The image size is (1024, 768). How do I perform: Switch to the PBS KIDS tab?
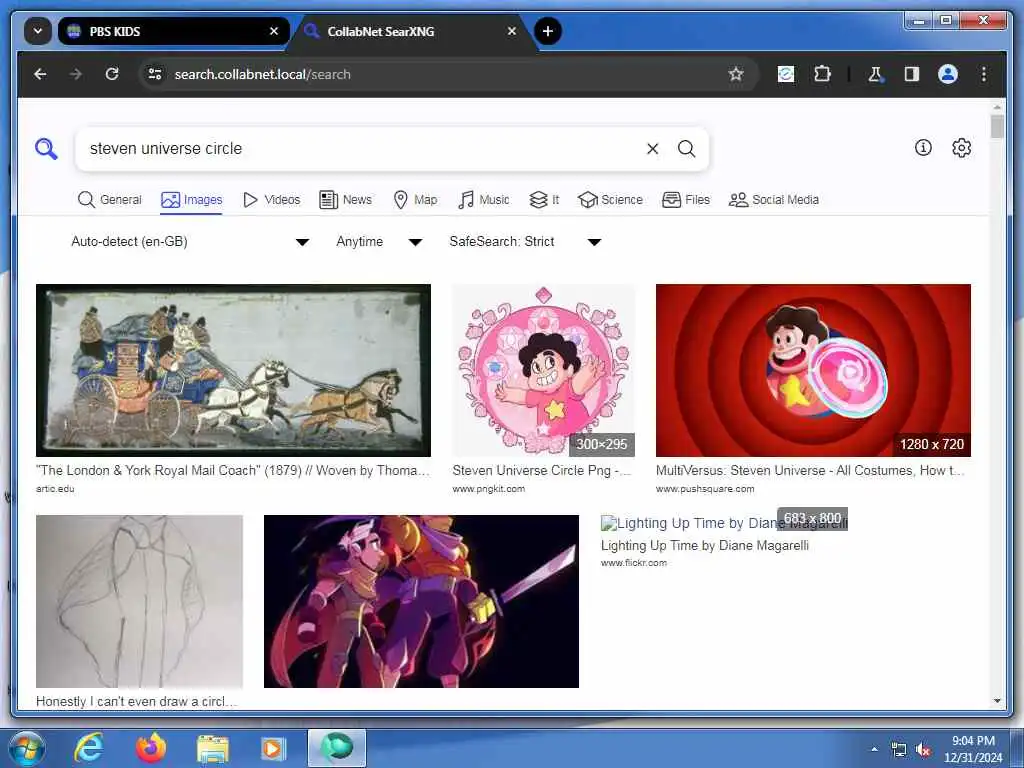pos(173,31)
